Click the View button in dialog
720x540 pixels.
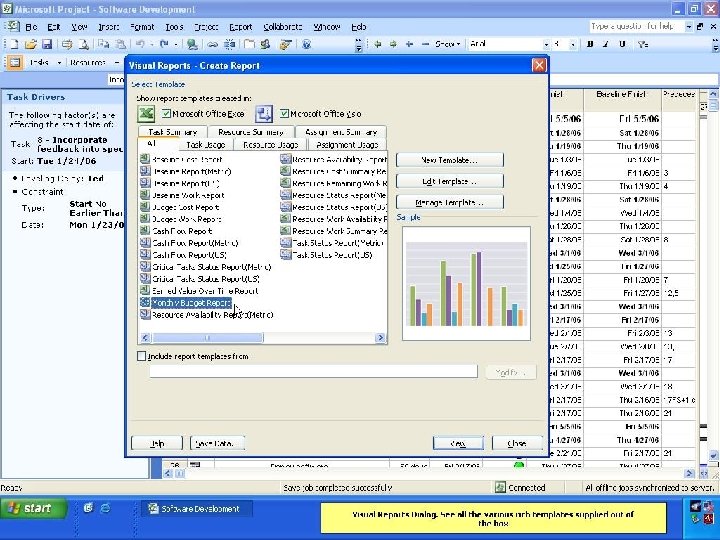[x=458, y=443]
